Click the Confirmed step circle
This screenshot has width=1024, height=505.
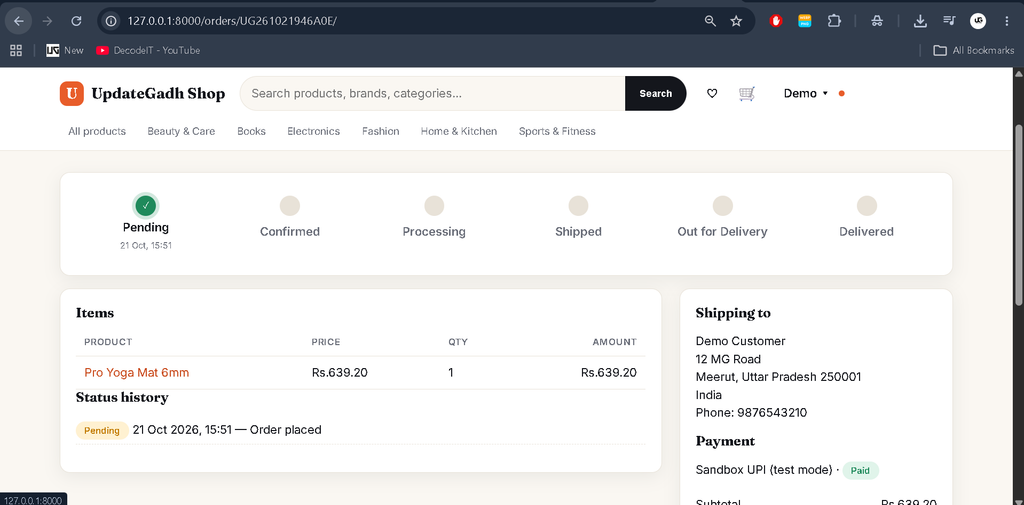point(290,206)
